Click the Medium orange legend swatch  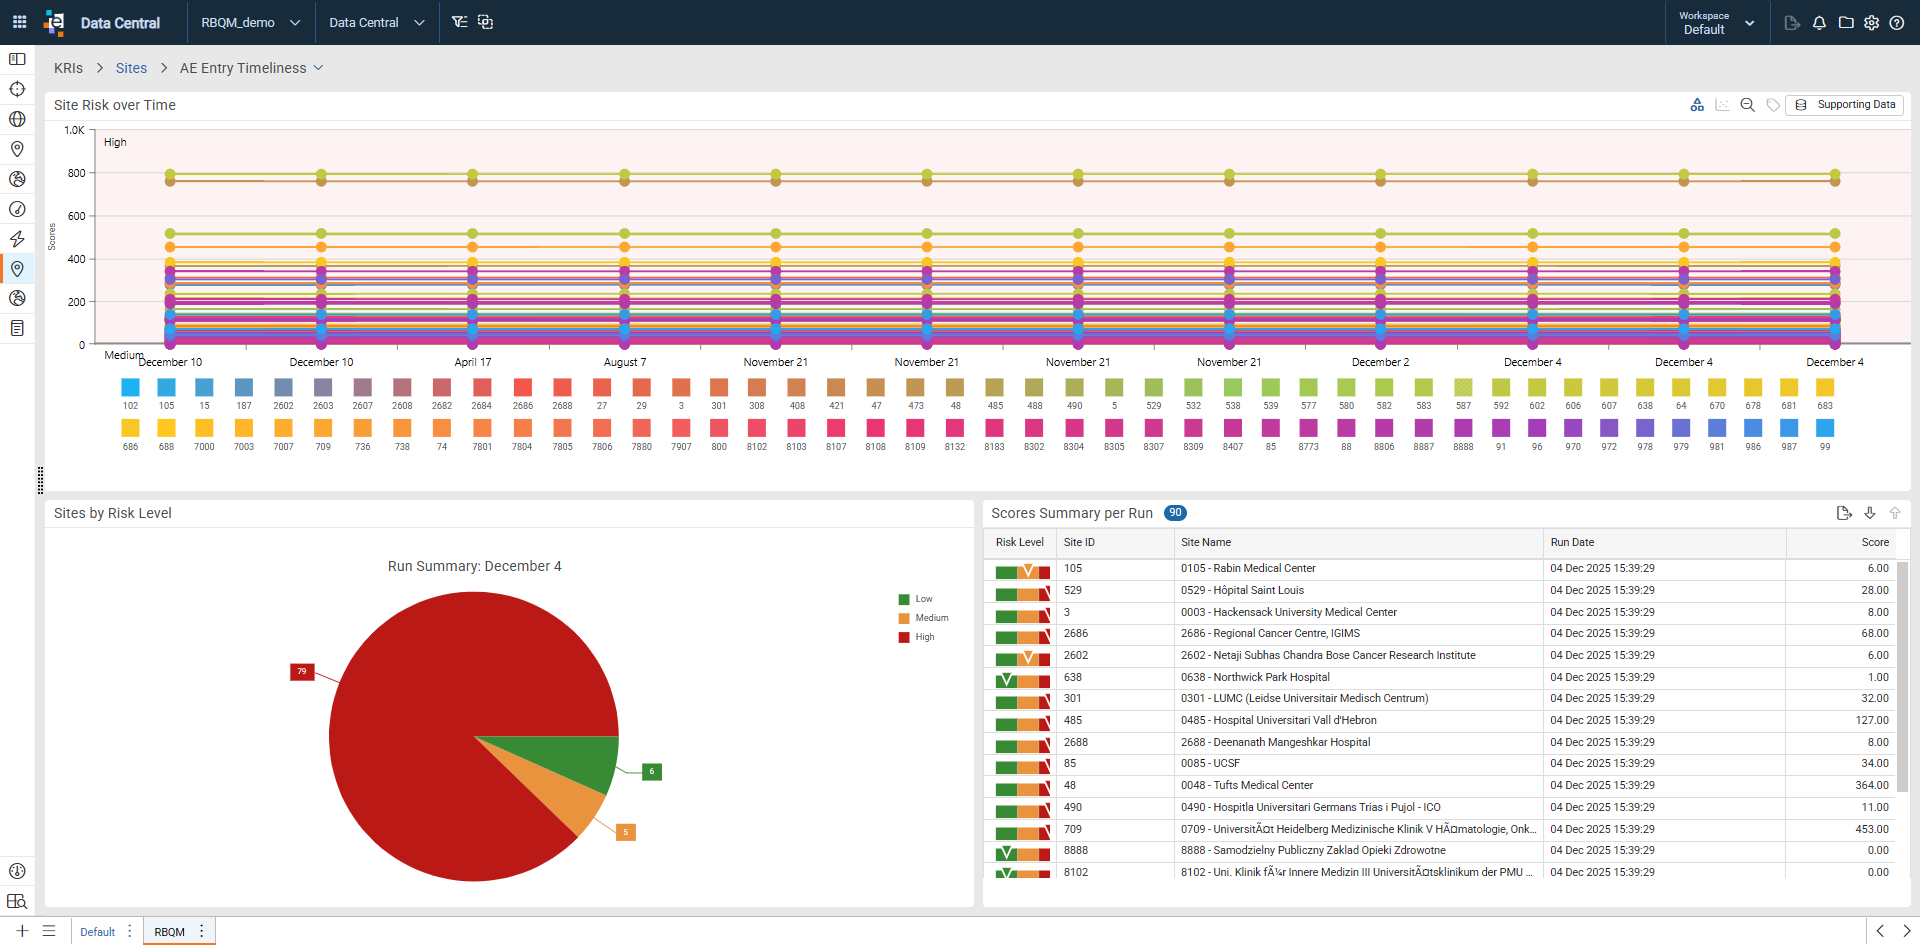tap(904, 618)
